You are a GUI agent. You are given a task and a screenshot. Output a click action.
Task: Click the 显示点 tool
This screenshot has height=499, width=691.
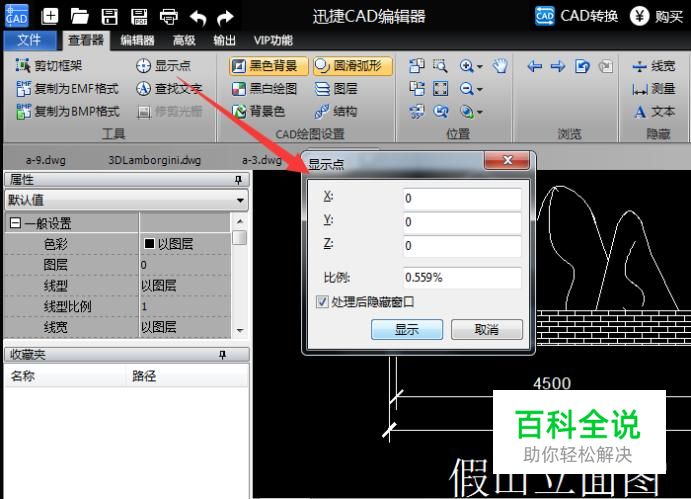point(163,66)
